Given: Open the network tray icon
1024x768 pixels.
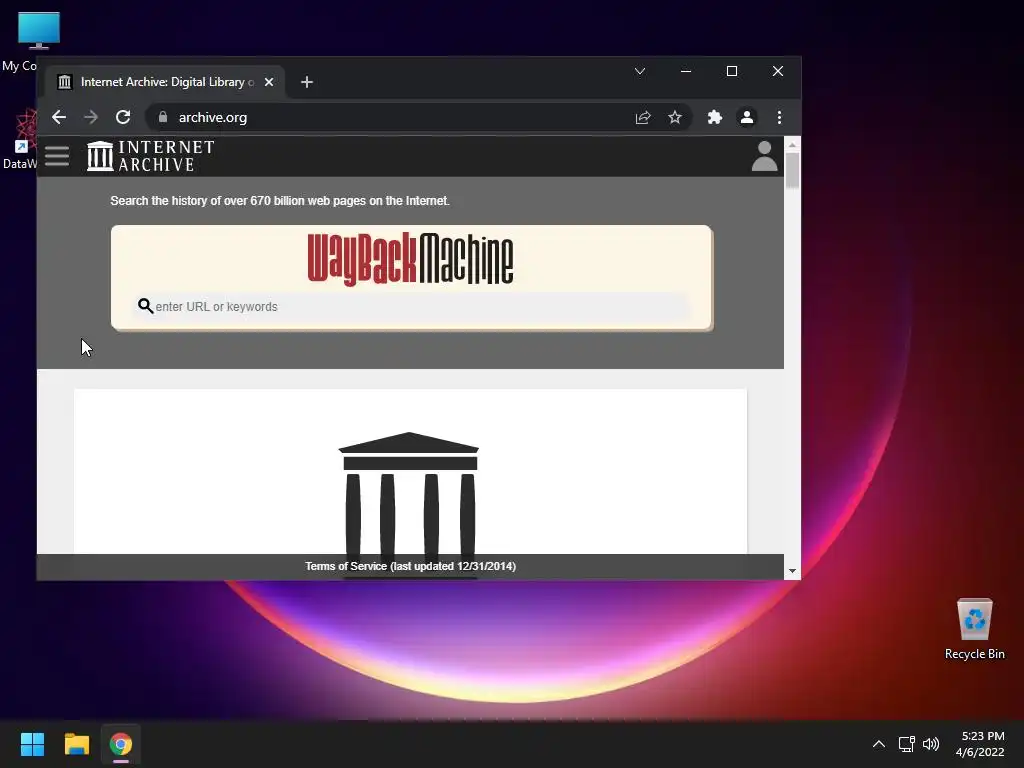Looking at the screenshot, I should tap(906, 744).
